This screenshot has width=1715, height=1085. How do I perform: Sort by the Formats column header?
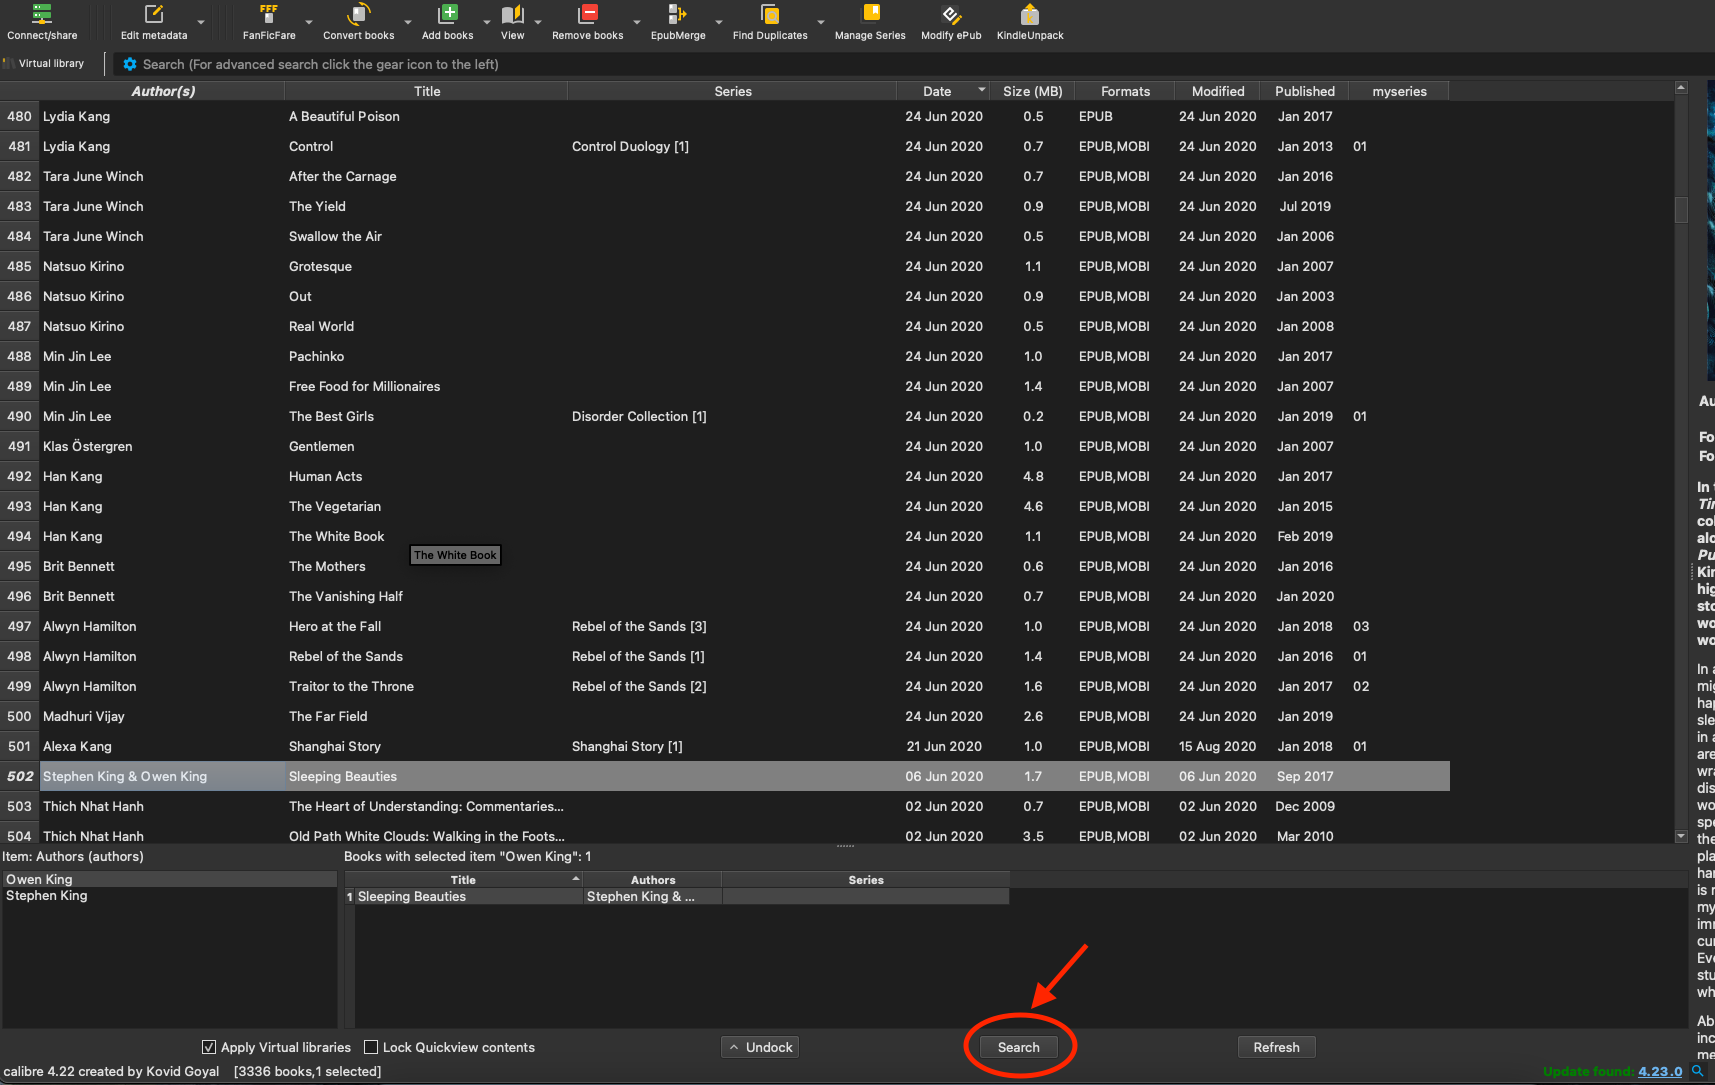tap(1125, 91)
